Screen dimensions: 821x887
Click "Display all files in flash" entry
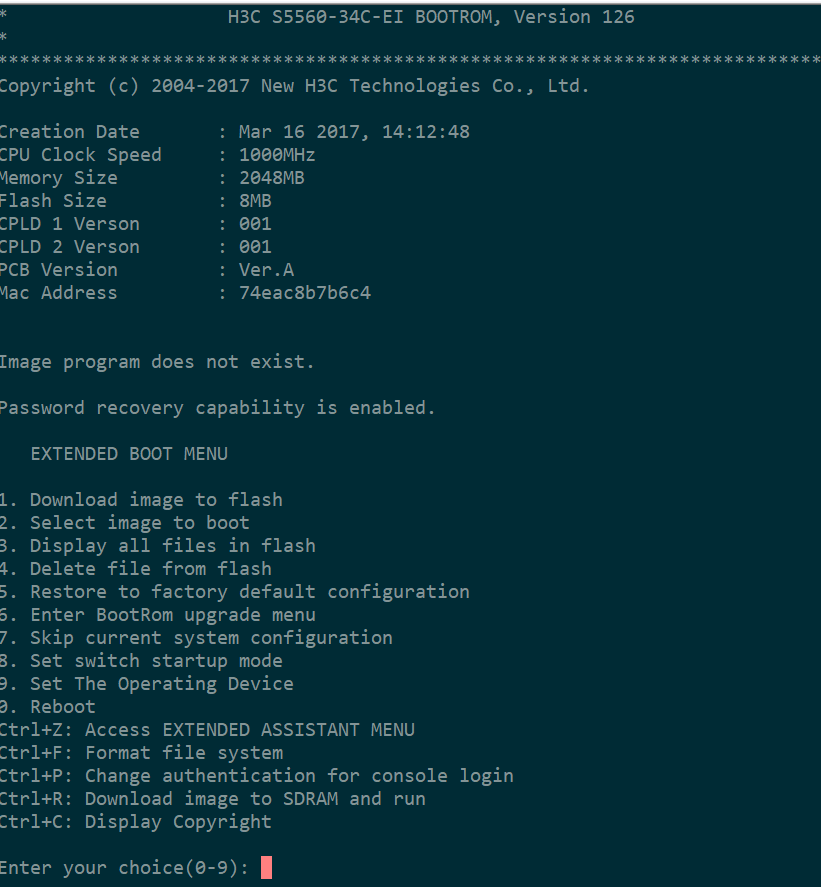point(158,546)
